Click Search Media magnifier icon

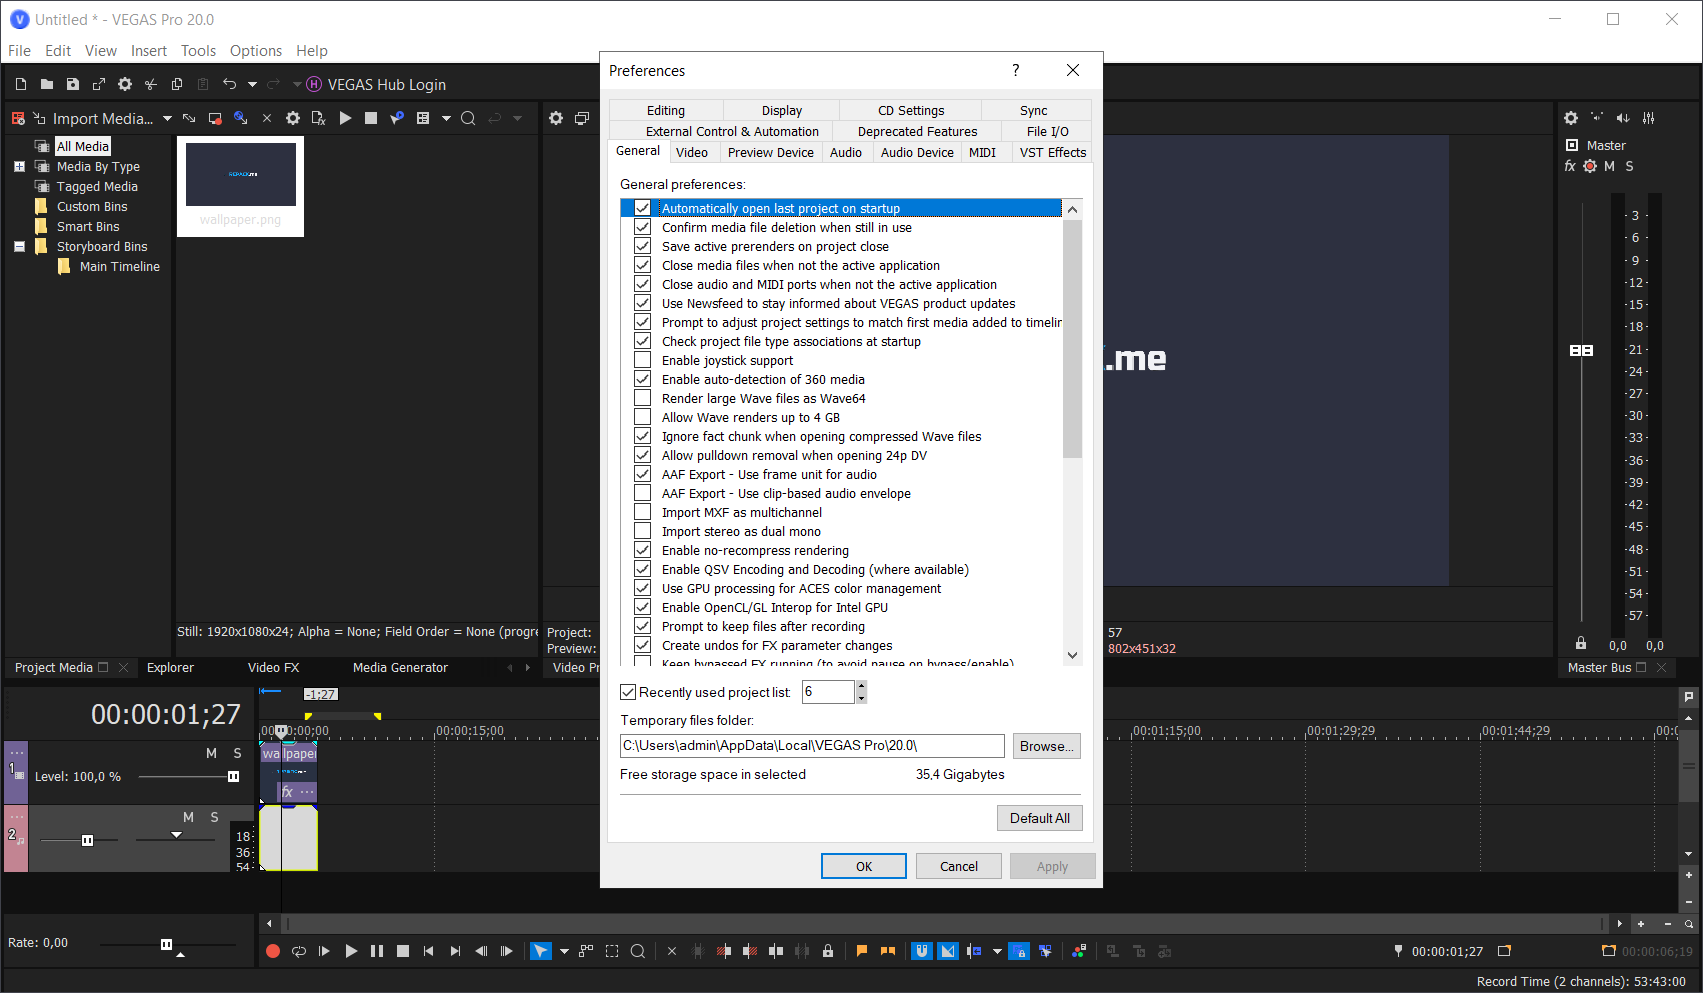pyautogui.click(x=468, y=118)
